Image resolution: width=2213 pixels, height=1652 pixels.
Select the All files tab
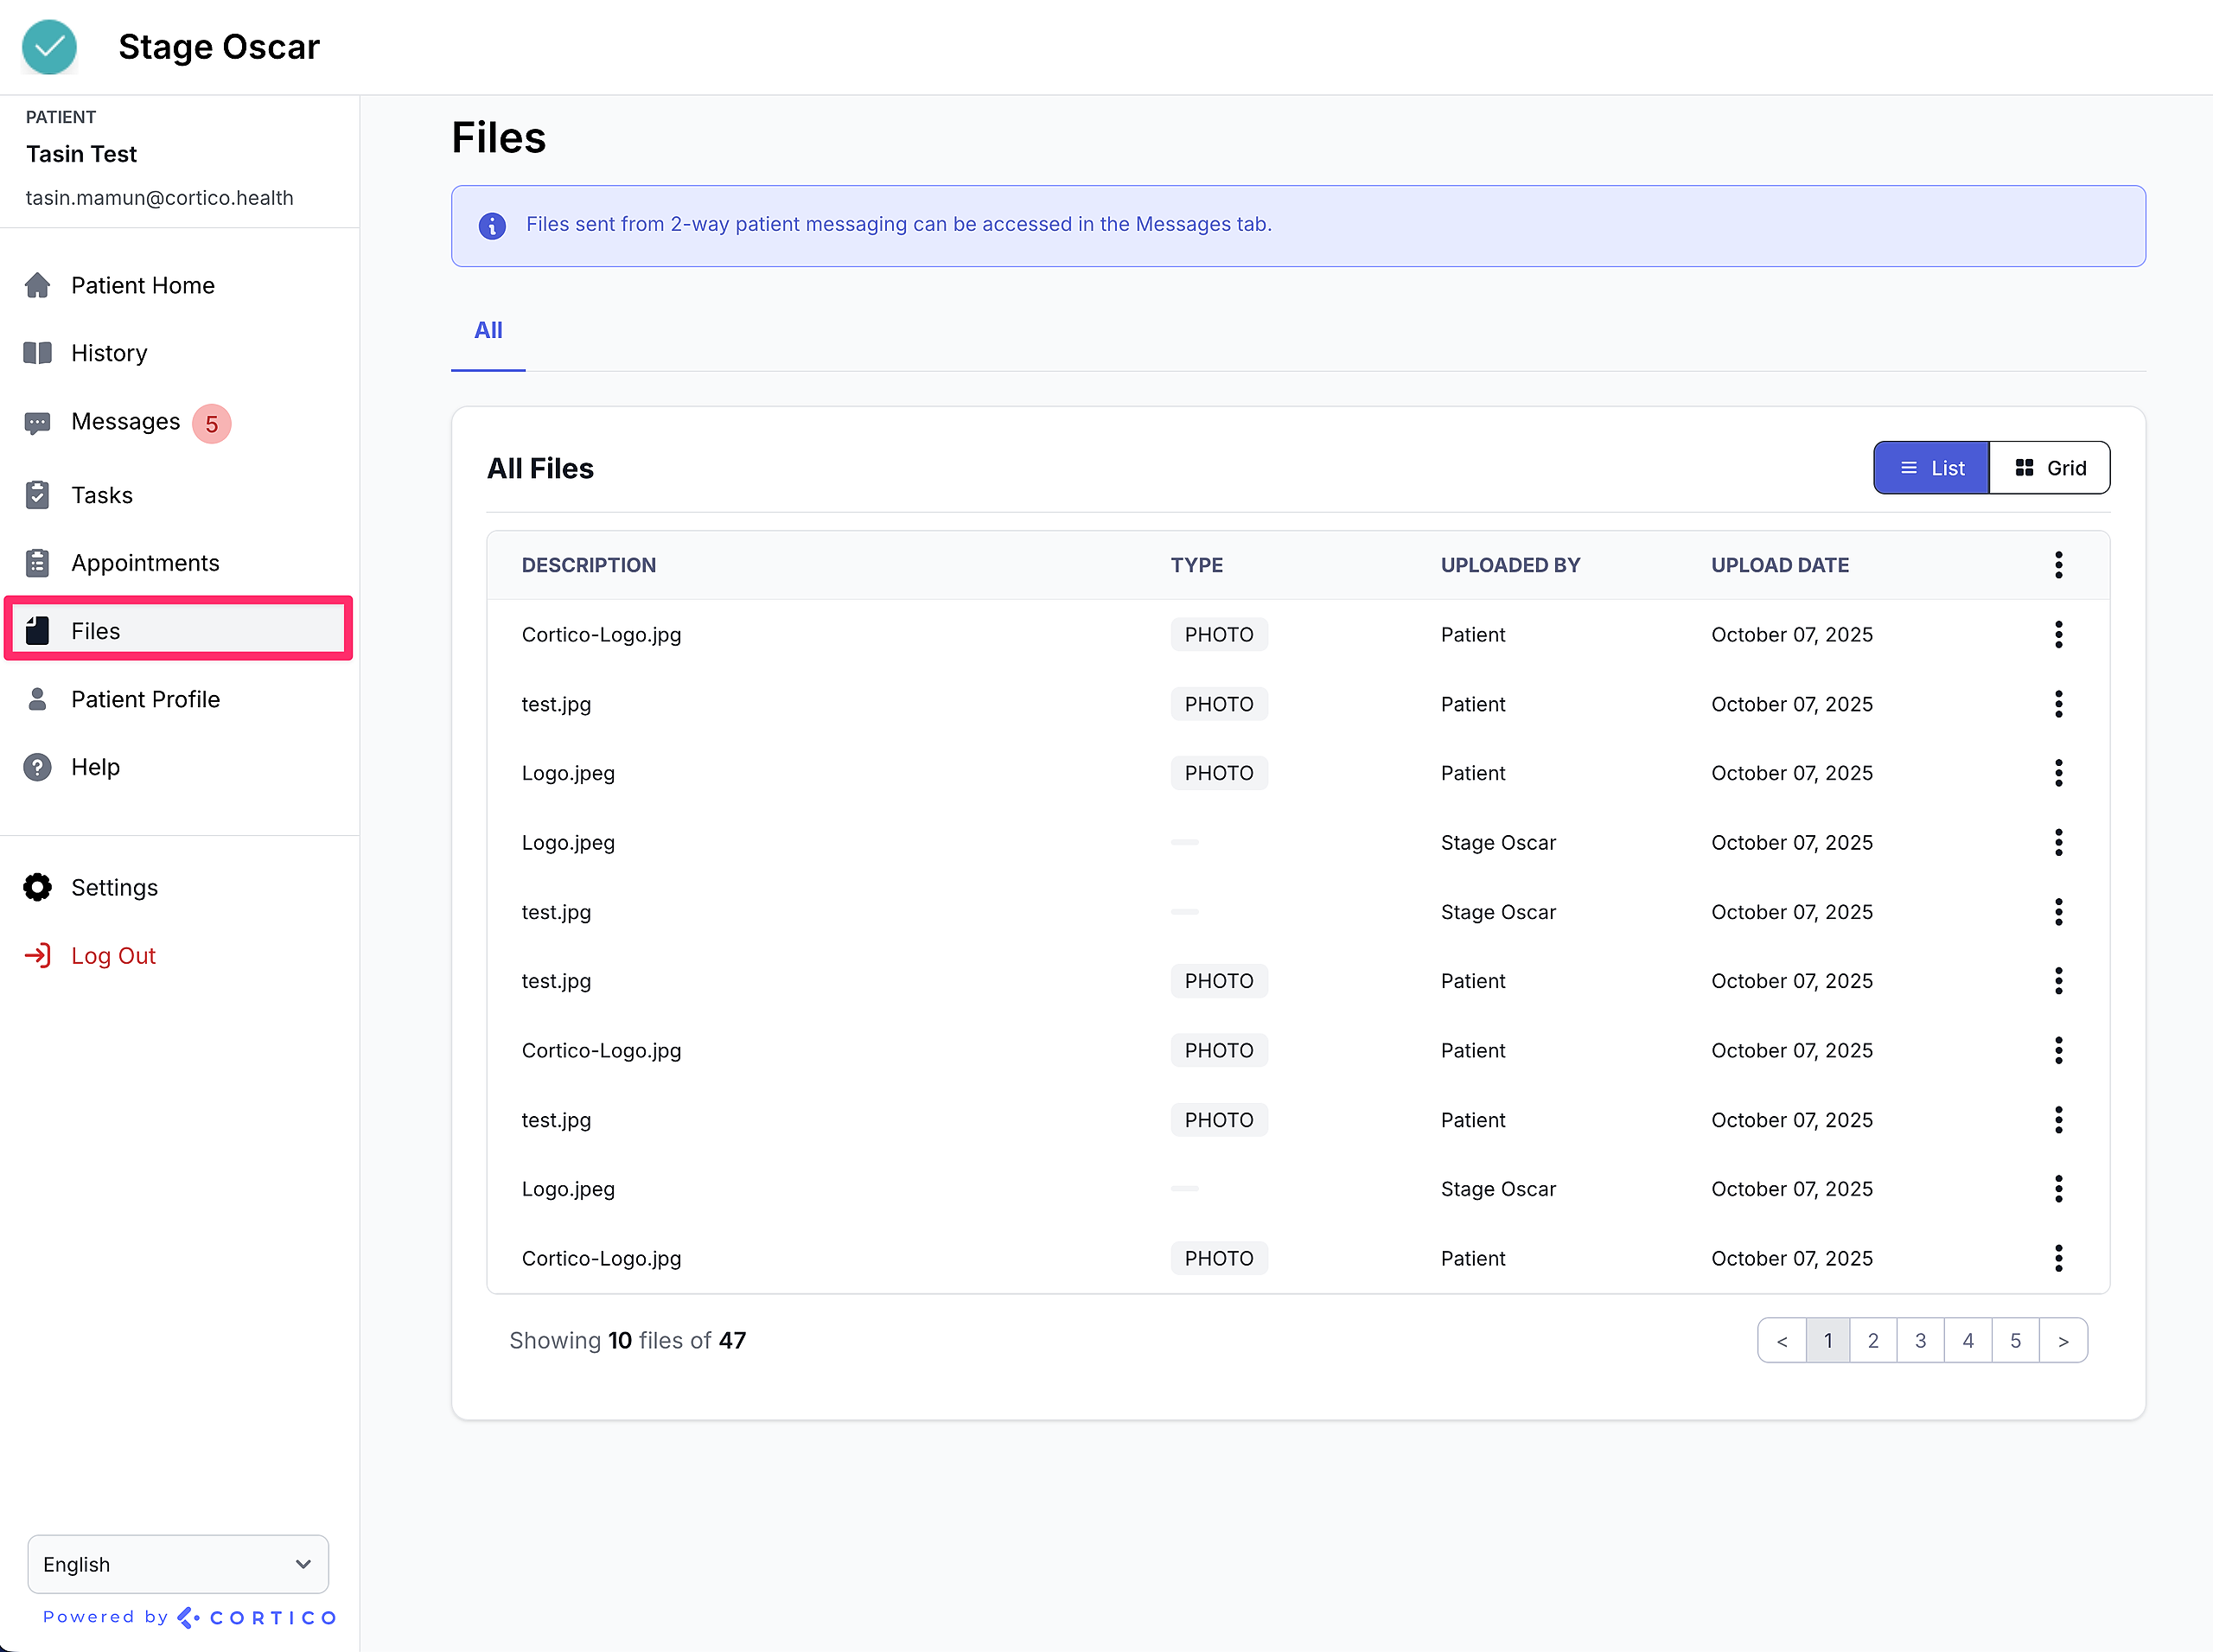coord(488,331)
